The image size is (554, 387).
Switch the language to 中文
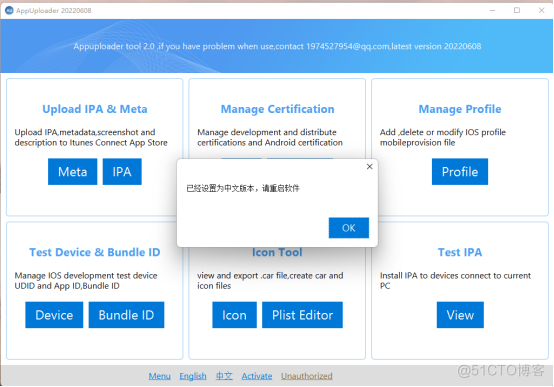pos(224,376)
